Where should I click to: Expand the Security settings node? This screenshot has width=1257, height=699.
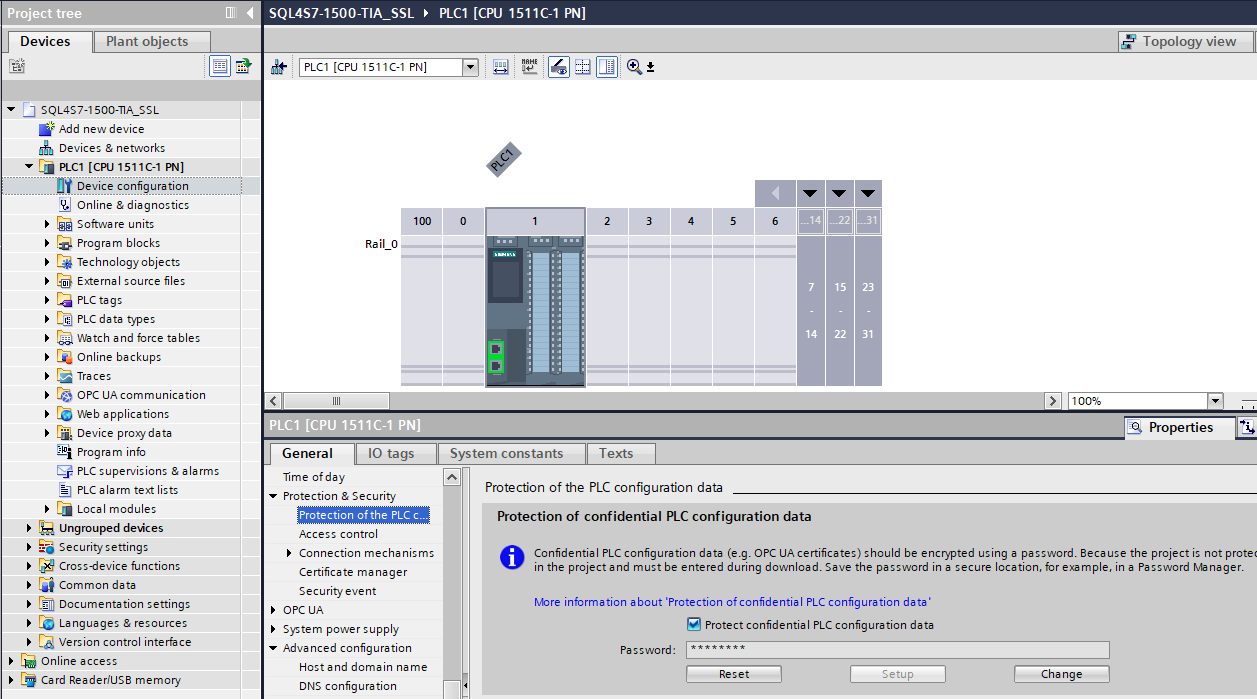[x=29, y=547]
